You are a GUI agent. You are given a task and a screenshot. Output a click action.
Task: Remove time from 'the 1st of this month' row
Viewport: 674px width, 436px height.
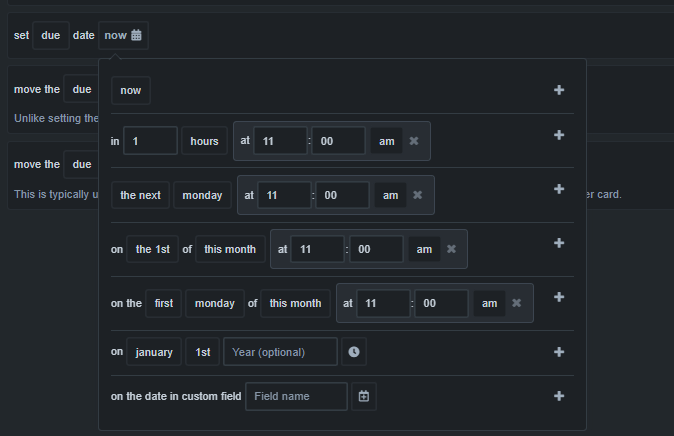pos(451,249)
